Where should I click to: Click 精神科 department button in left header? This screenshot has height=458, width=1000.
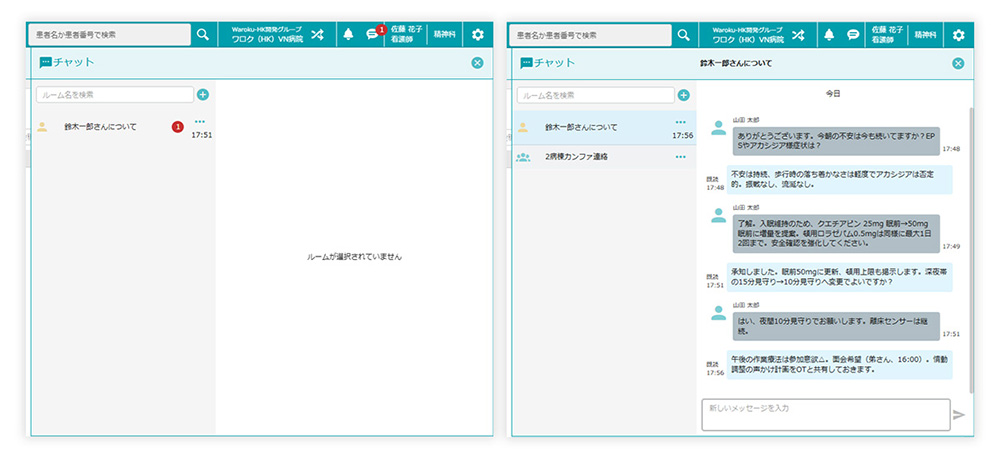tap(444, 34)
